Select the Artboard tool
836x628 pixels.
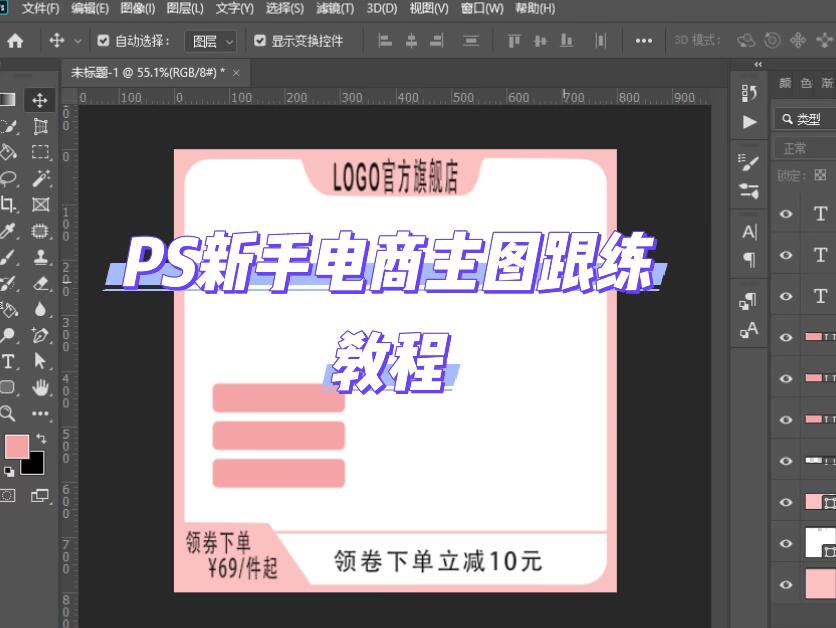(41, 126)
